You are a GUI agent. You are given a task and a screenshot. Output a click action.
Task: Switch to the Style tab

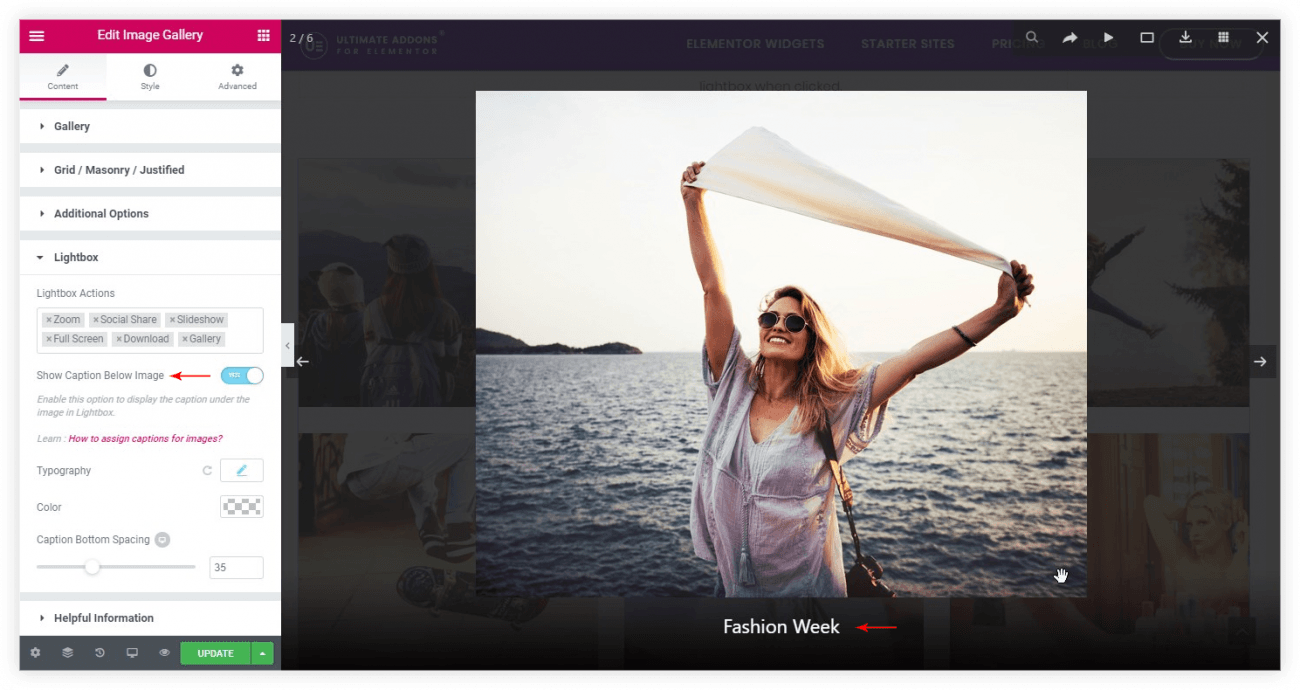(149, 77)
